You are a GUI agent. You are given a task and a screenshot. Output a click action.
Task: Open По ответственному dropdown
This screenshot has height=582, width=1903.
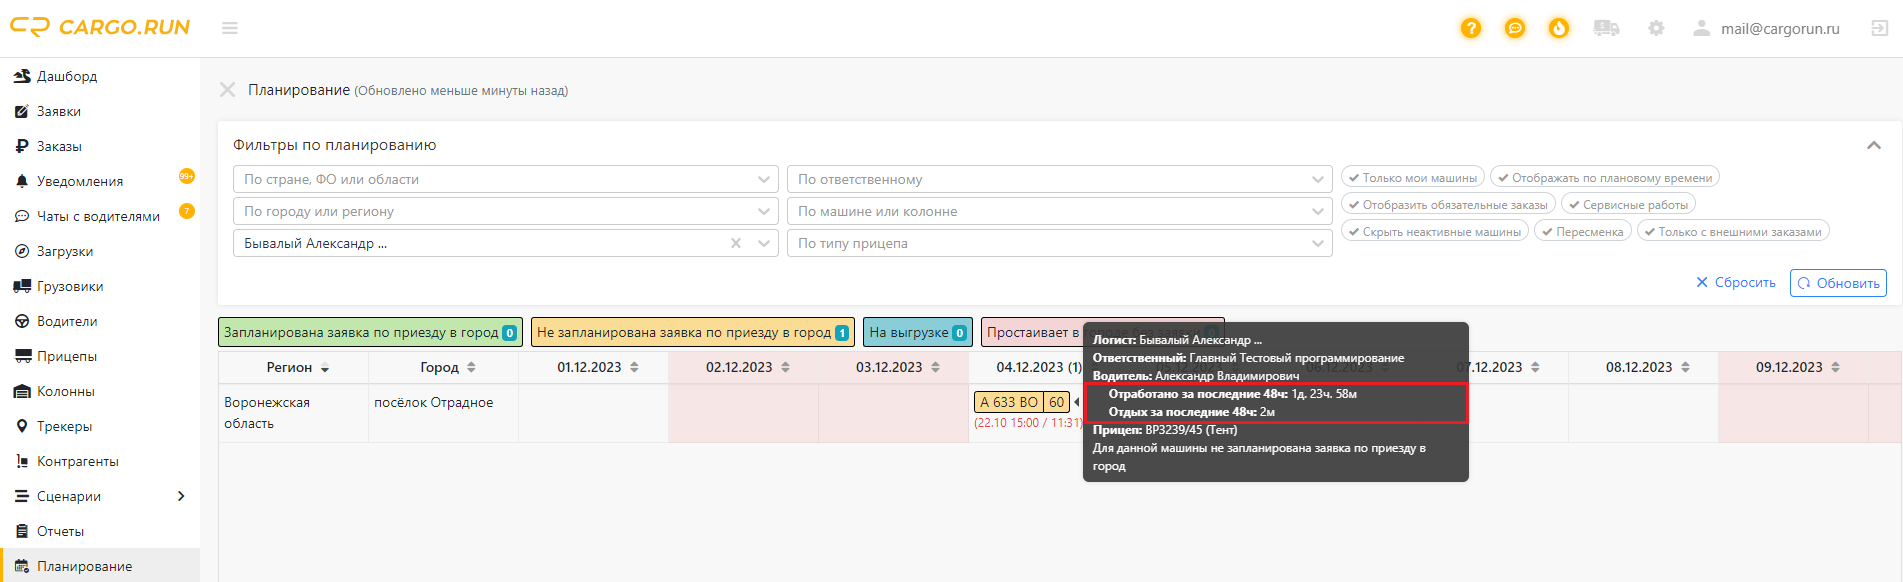pos(1059,179)
